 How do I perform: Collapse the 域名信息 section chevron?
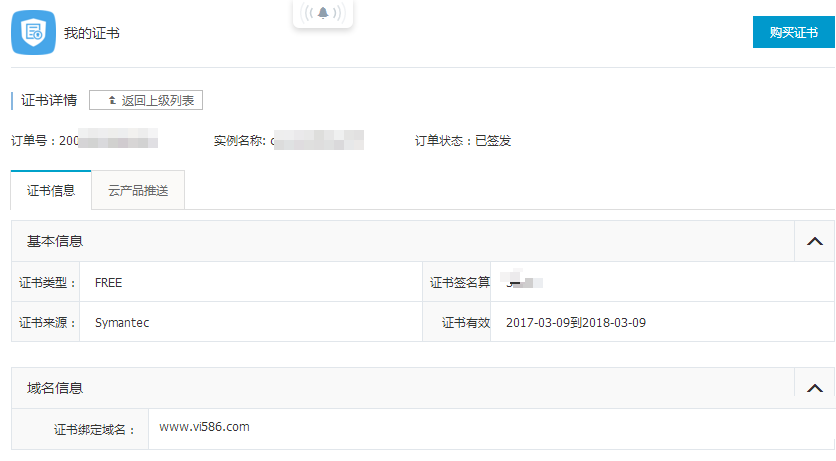click(814, 388)
